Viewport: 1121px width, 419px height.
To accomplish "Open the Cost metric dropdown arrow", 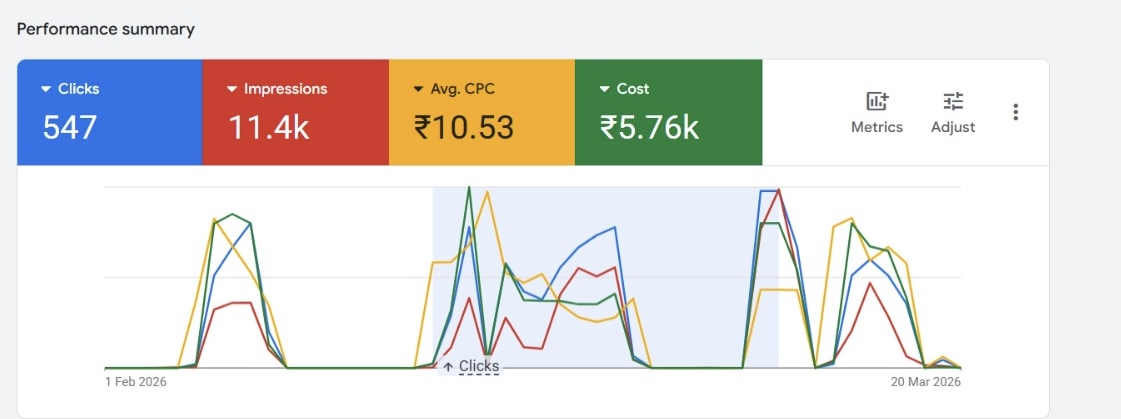I will [604, 89].
